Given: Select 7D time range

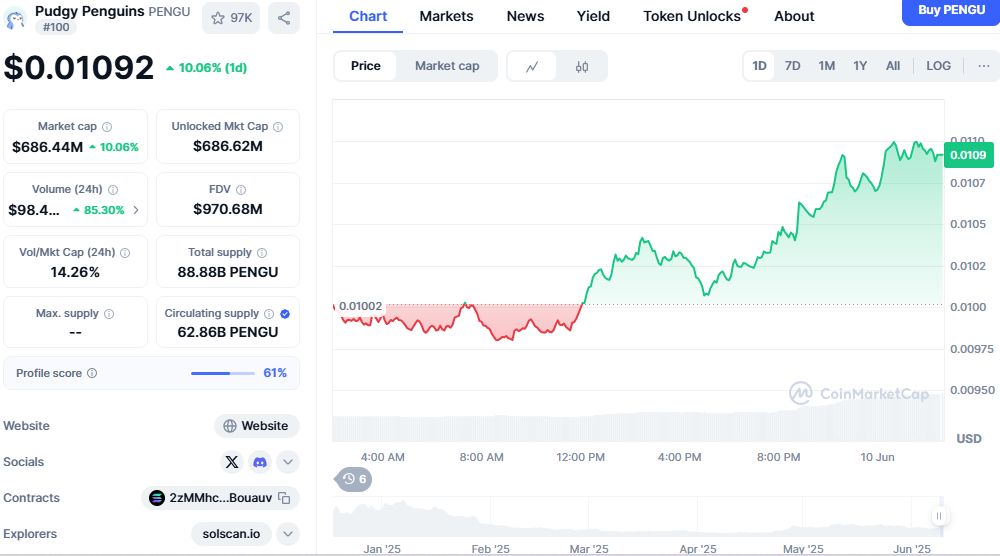Looking at the screenshot, I should [x=792, y=66].
